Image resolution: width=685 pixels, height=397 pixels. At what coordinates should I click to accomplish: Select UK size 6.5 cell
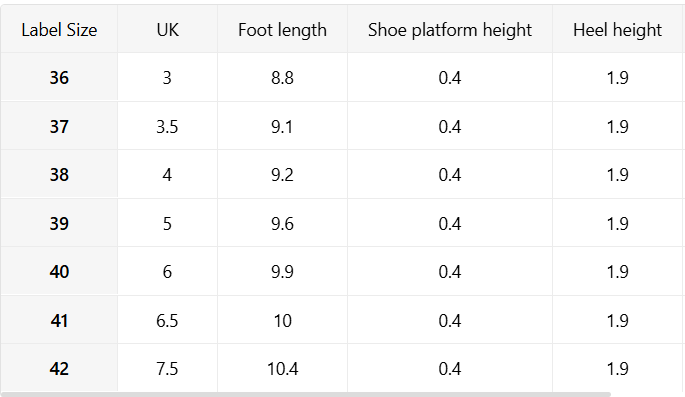pyautogui.click(x=167, y=320)
